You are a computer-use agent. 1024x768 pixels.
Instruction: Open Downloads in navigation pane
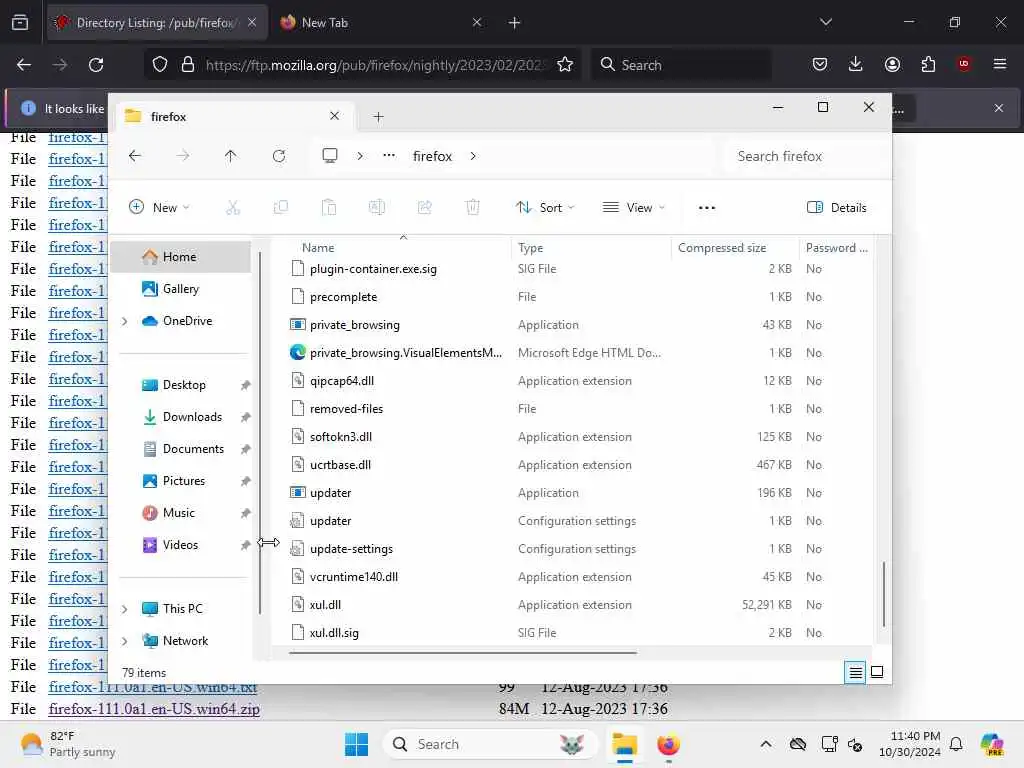tap(192, 417)
